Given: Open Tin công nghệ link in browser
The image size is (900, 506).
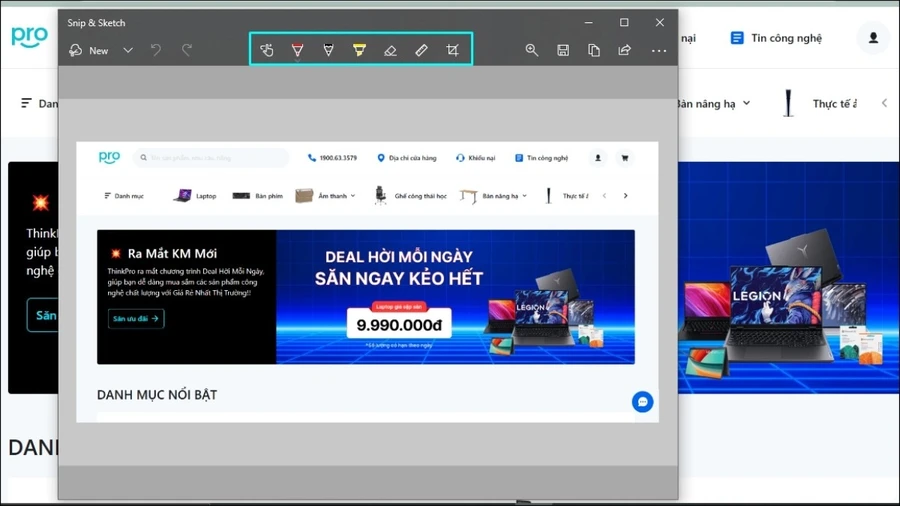Looking at the screenshot, I should pyautogui.click(x=776, y=38).
